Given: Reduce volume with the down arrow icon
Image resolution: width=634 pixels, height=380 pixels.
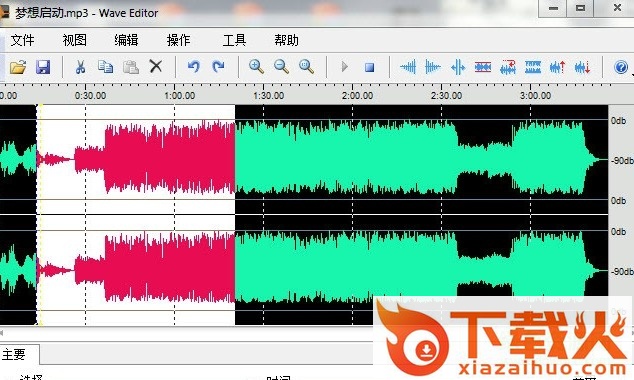Looking at the screenshot, I should [x=583, y=67].
